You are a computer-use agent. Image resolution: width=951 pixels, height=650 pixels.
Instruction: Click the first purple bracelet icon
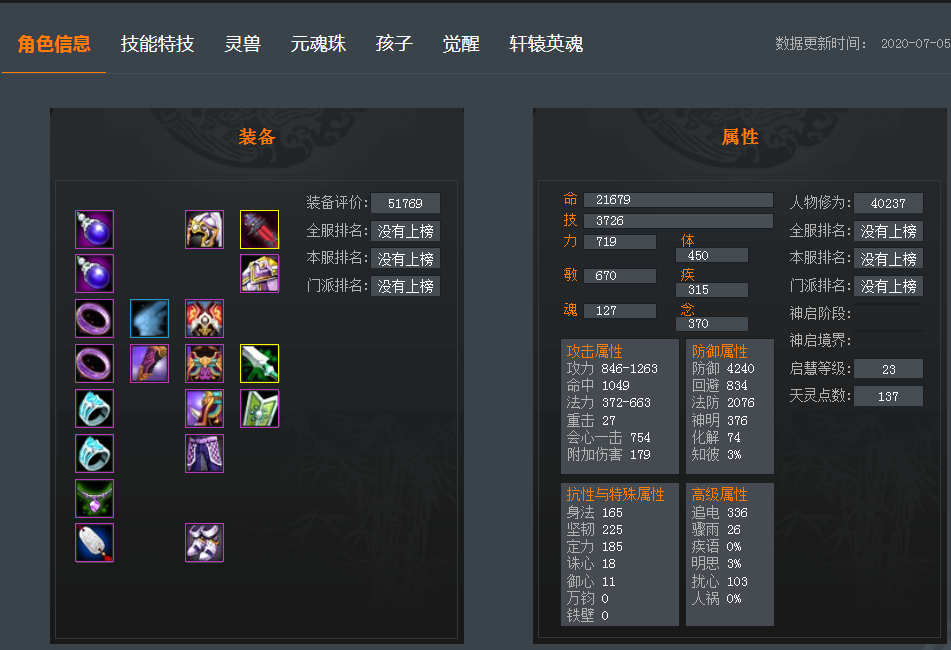[95, 318]
